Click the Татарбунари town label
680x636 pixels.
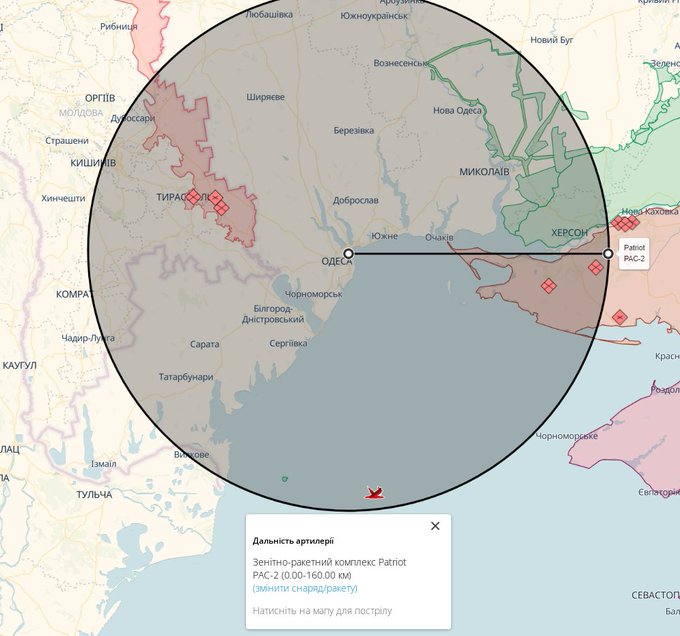(x=186, y=377)
